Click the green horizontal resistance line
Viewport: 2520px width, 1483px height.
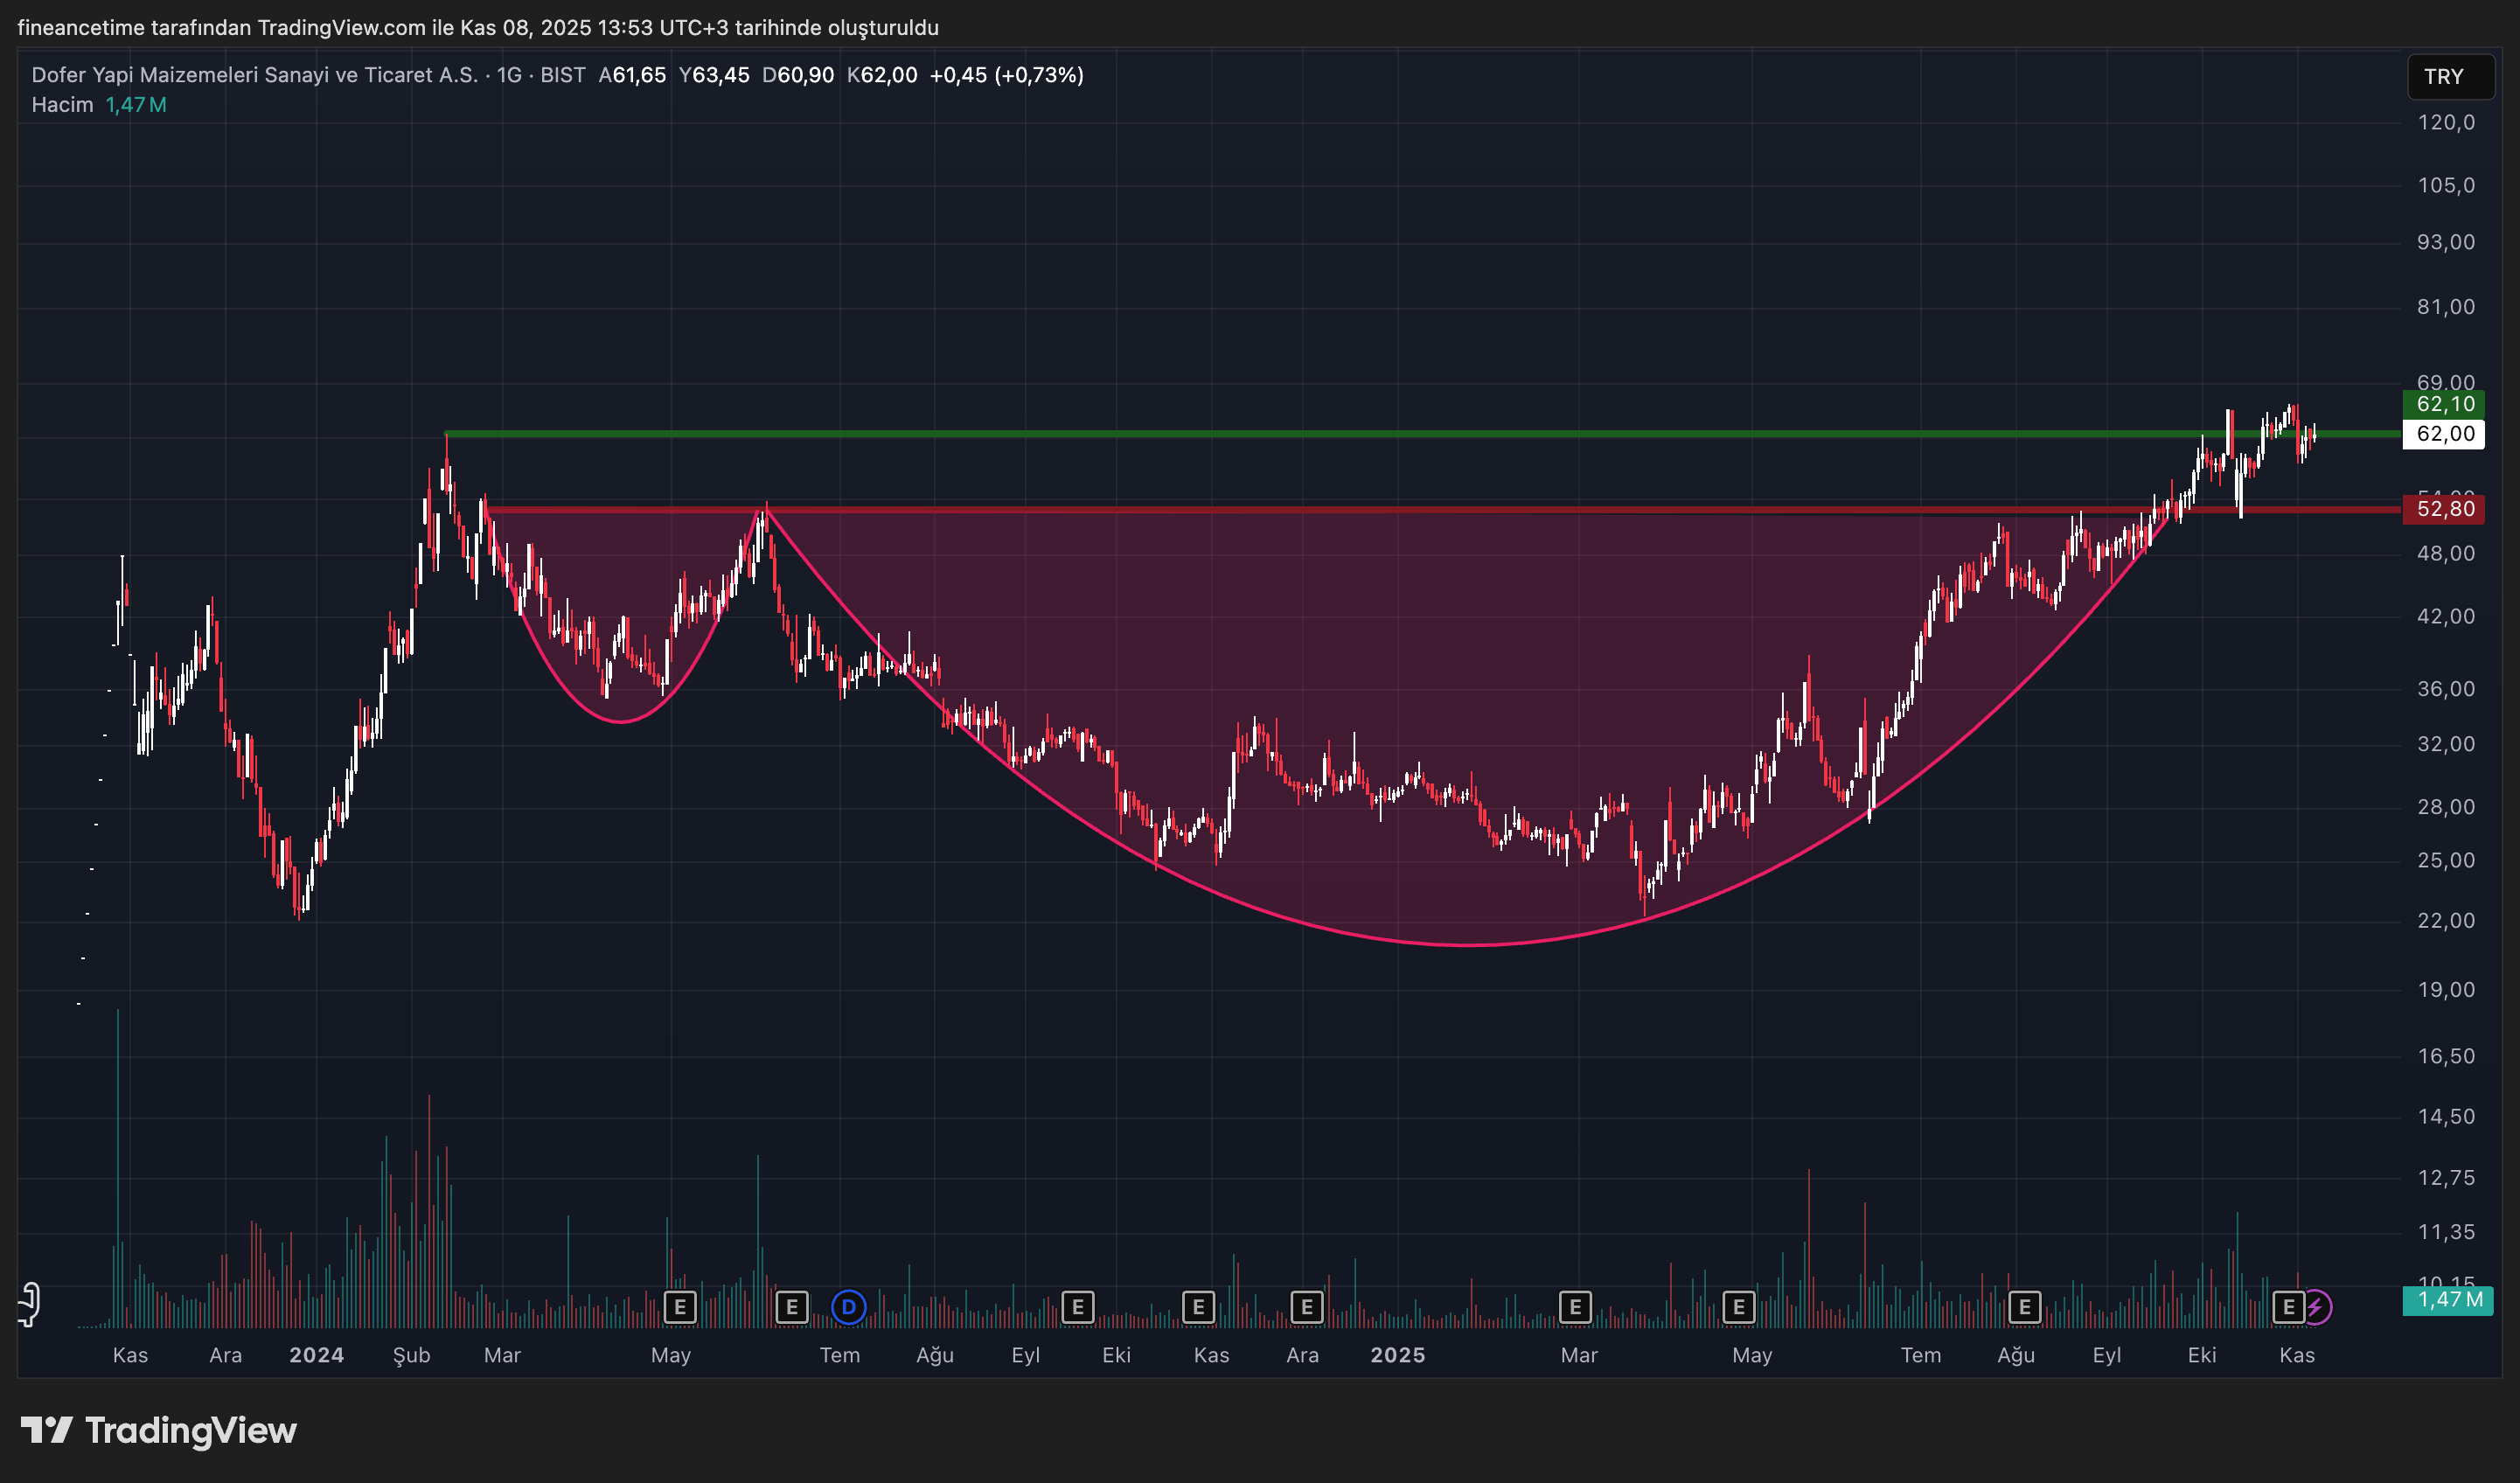pyautogui.click(x=1300, y=434)
